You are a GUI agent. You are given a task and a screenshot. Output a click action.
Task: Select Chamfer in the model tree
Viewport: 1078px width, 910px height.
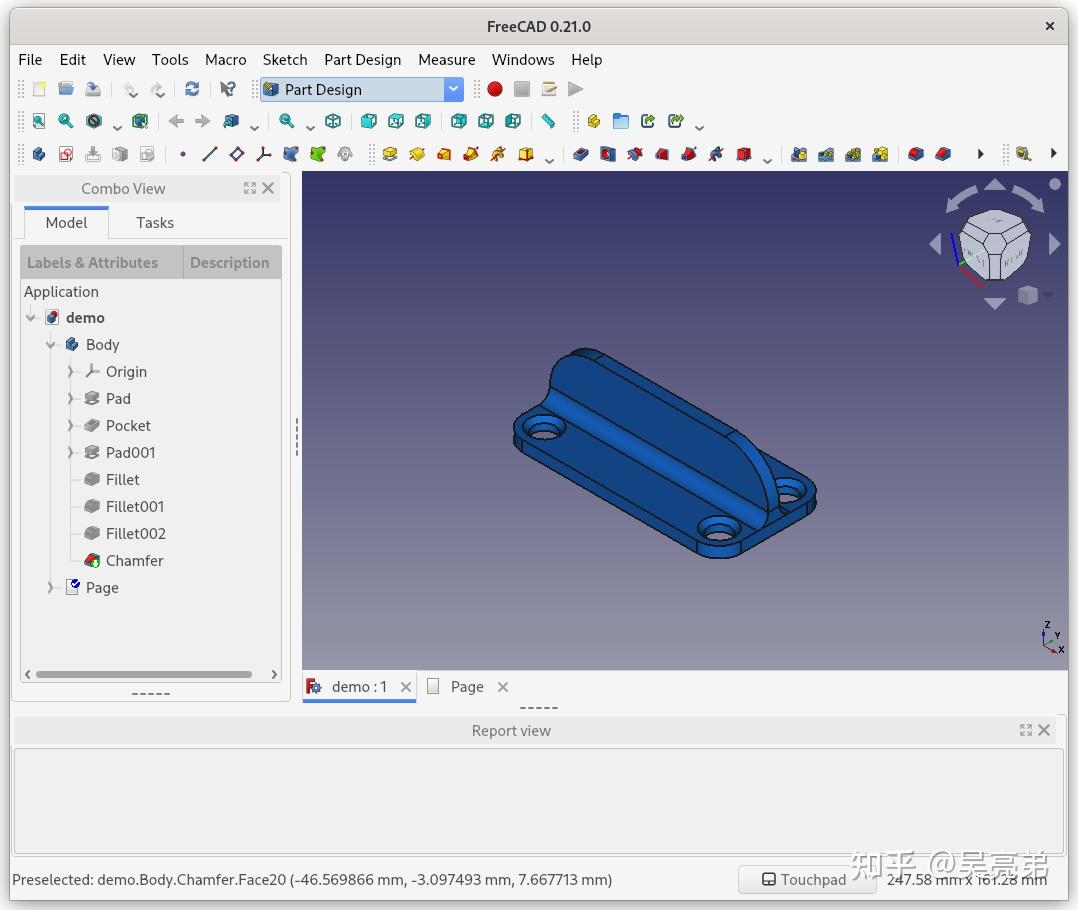[134, 561]
